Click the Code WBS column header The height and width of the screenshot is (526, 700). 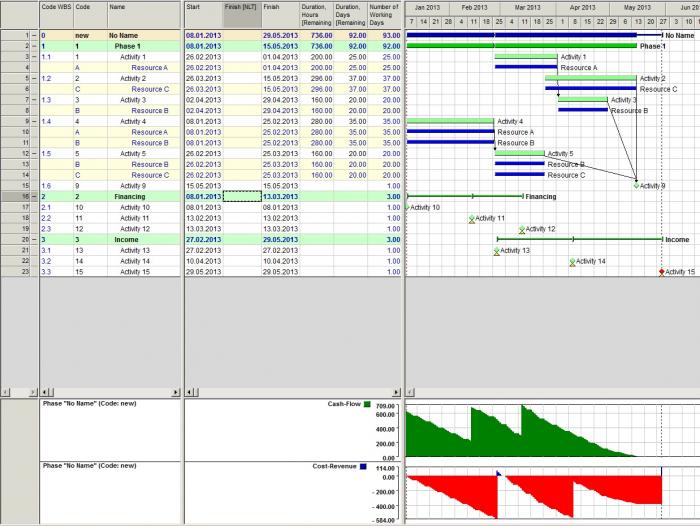[57, 15]
